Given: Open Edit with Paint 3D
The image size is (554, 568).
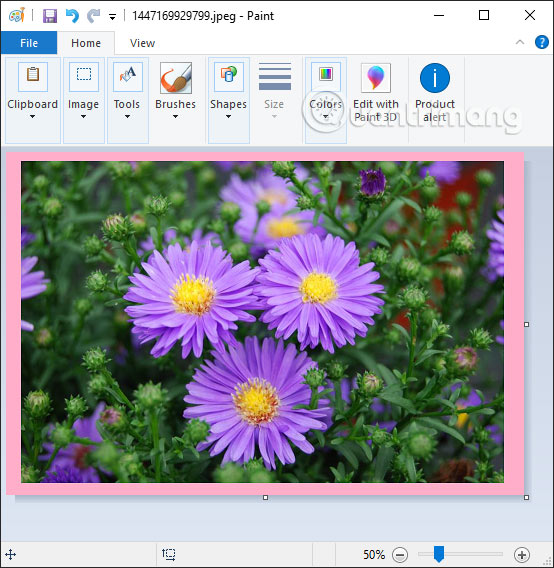Looking at the screenshot, I should pyautogui.click(x=376, y=93).
